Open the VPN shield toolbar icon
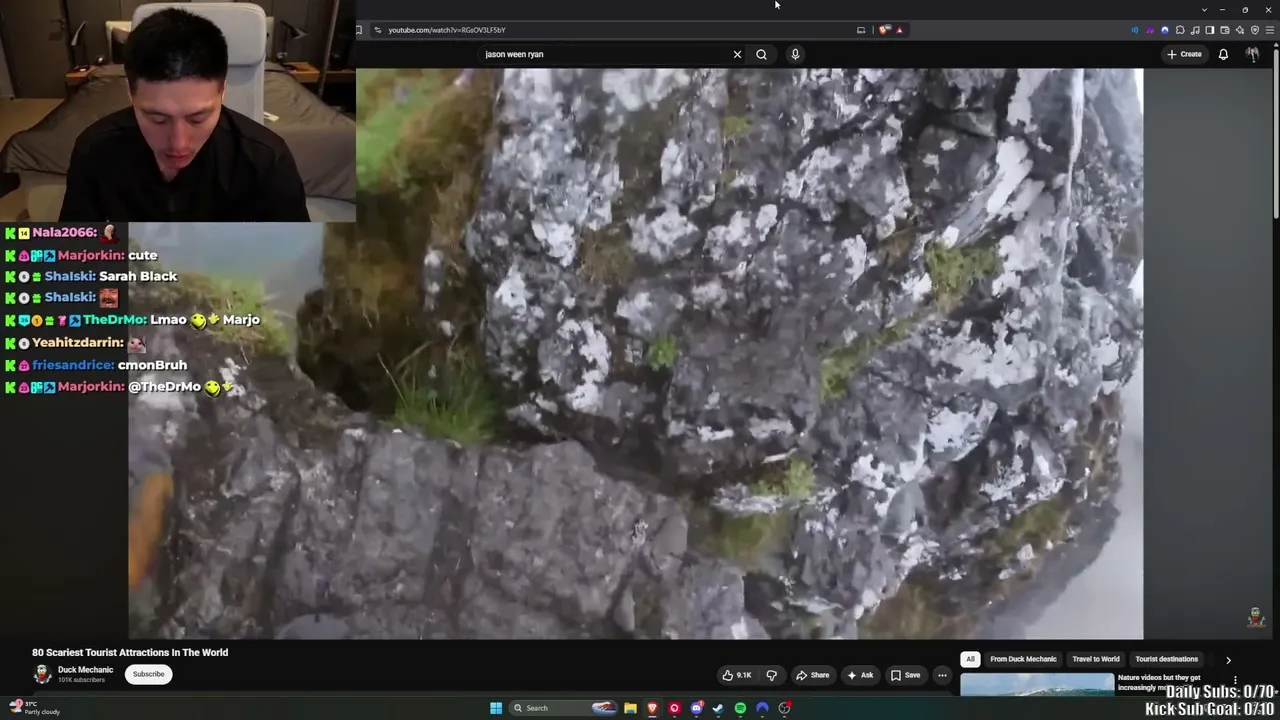This screenshot has height=720, width=1280. 1255,30
